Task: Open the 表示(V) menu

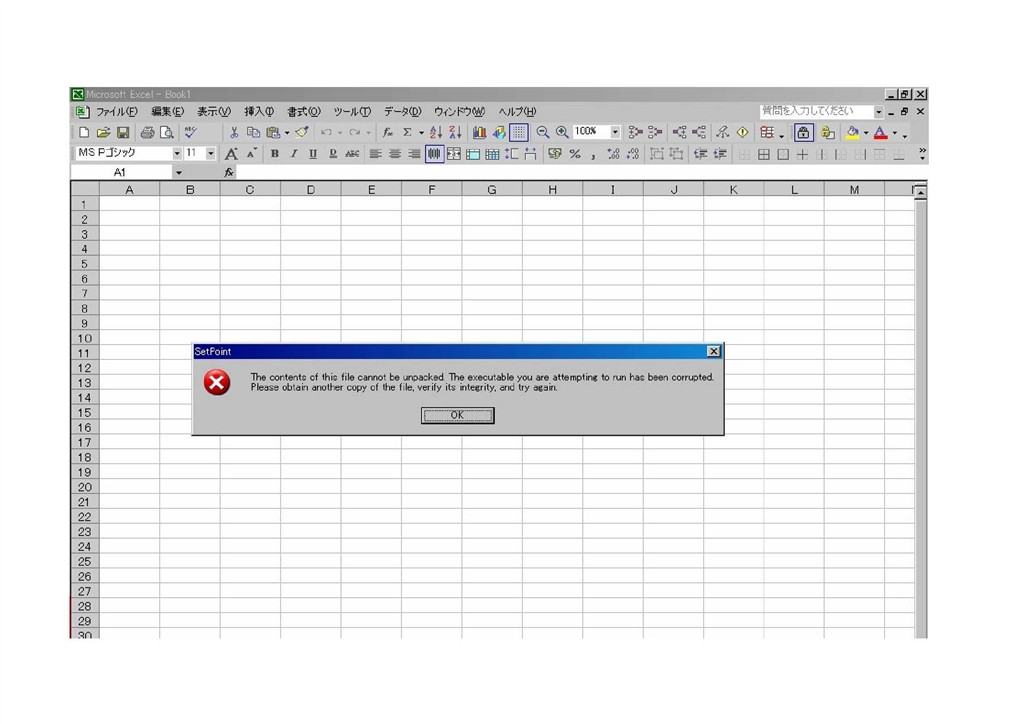Action: tap(214, 112)
